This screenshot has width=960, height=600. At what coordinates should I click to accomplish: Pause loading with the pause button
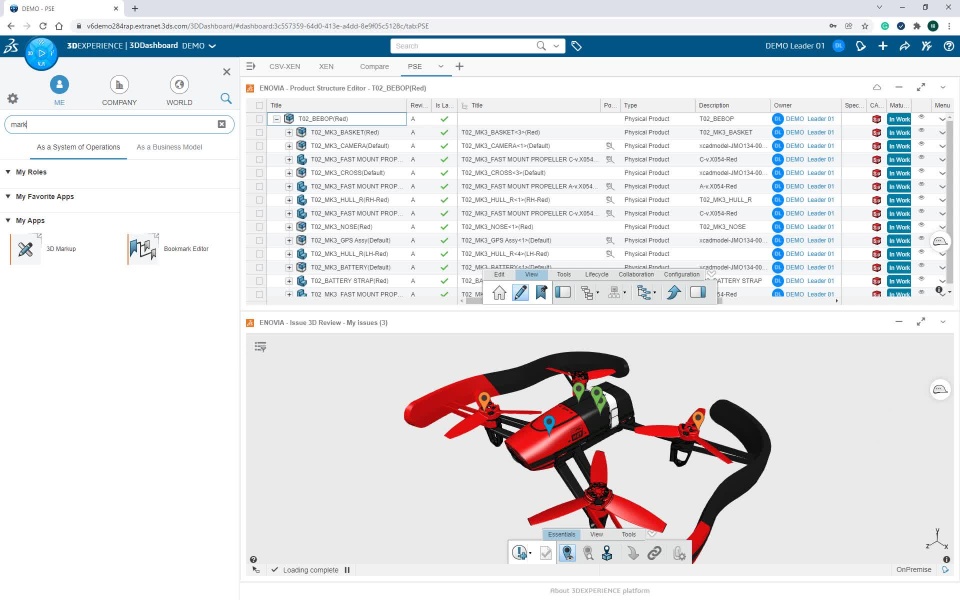[x=347, y=570]
